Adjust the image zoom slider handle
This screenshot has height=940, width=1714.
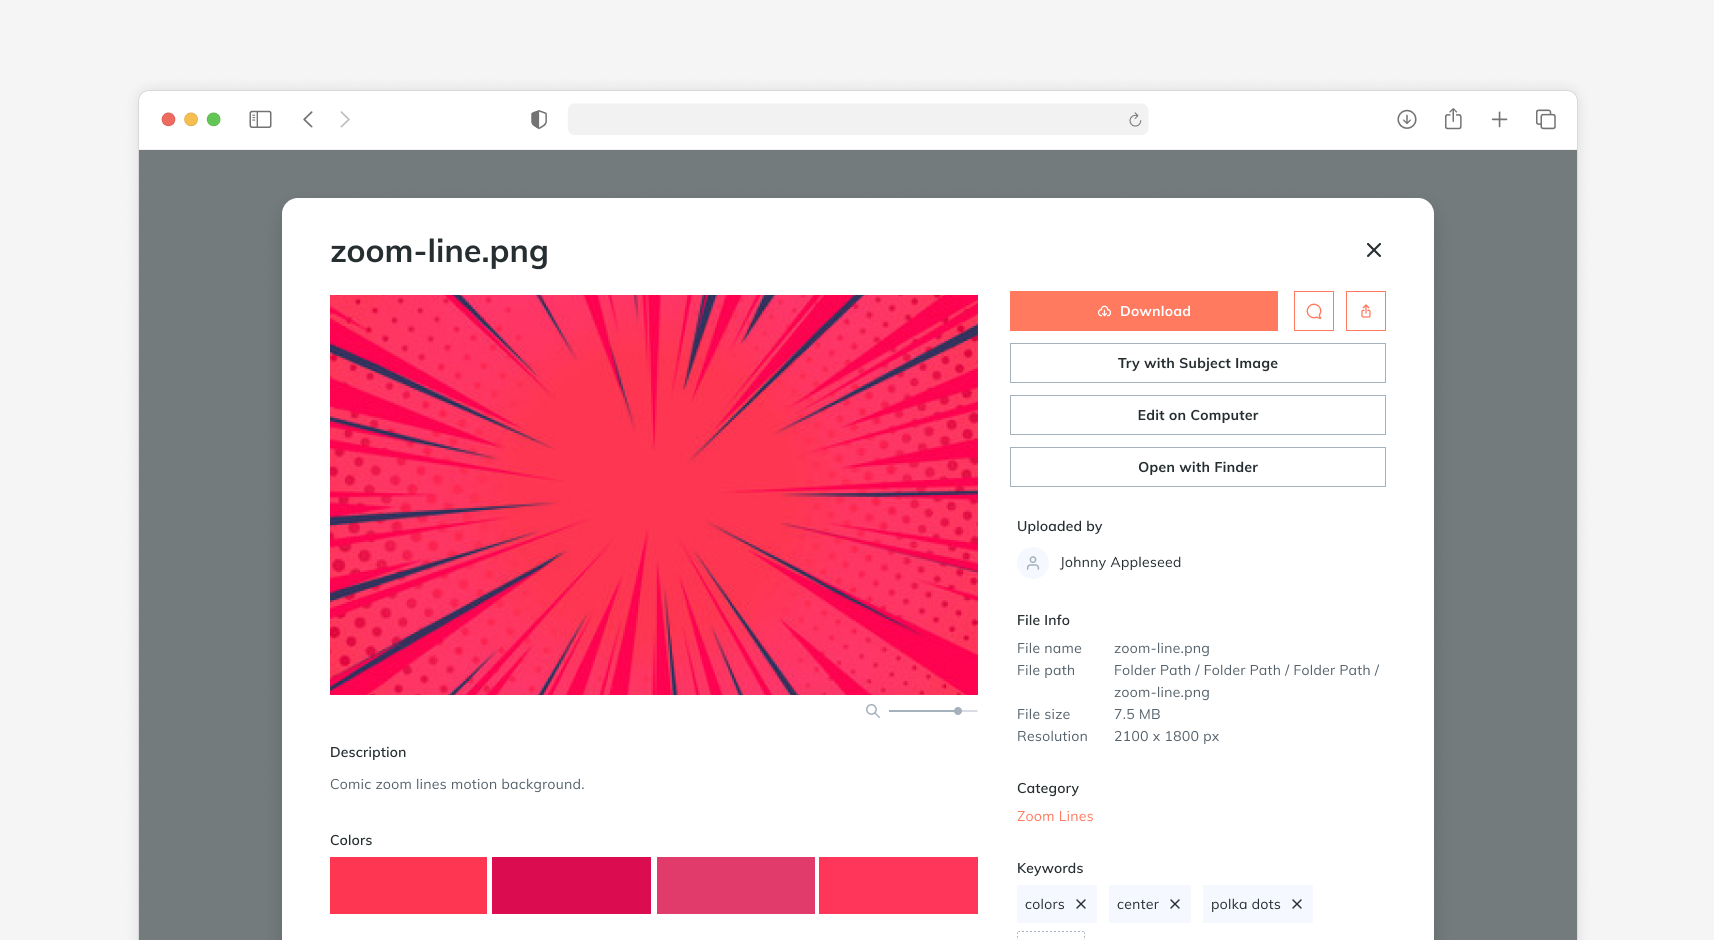(x=957, y=710)
